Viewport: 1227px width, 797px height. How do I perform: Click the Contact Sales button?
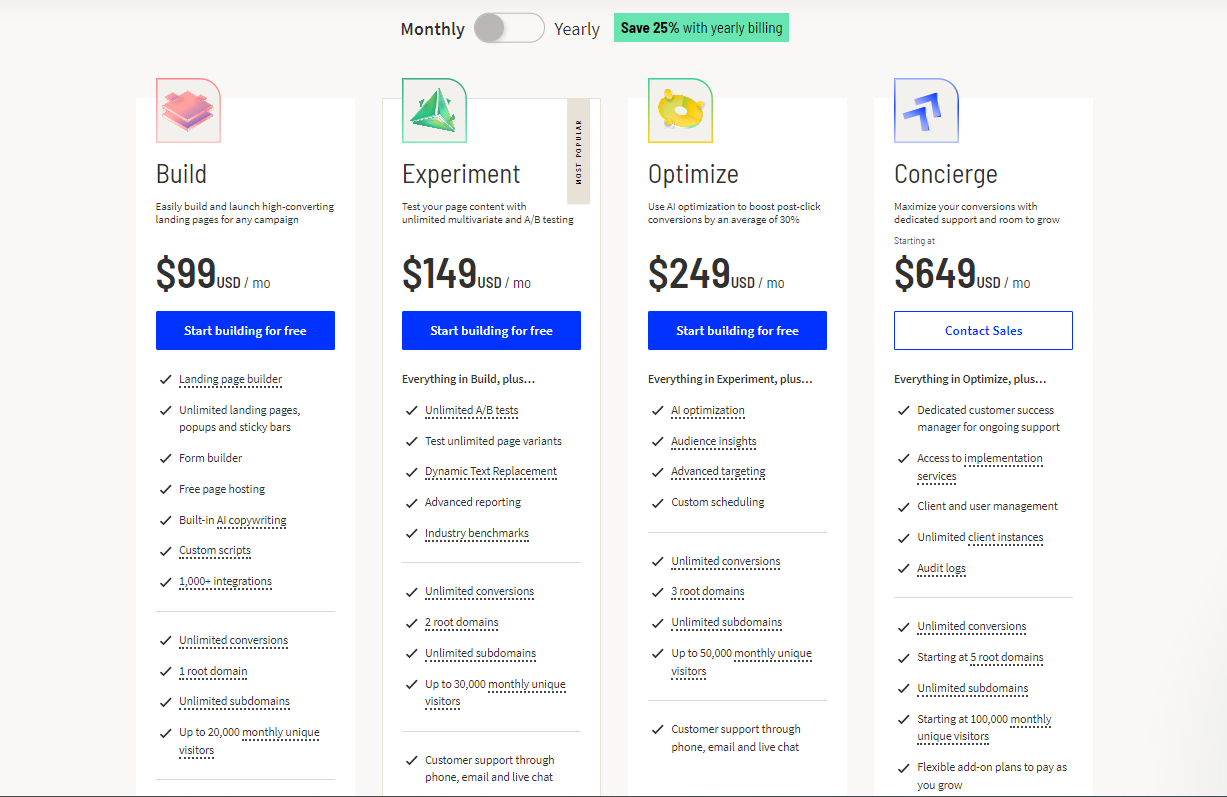click(x=983, y=331)
